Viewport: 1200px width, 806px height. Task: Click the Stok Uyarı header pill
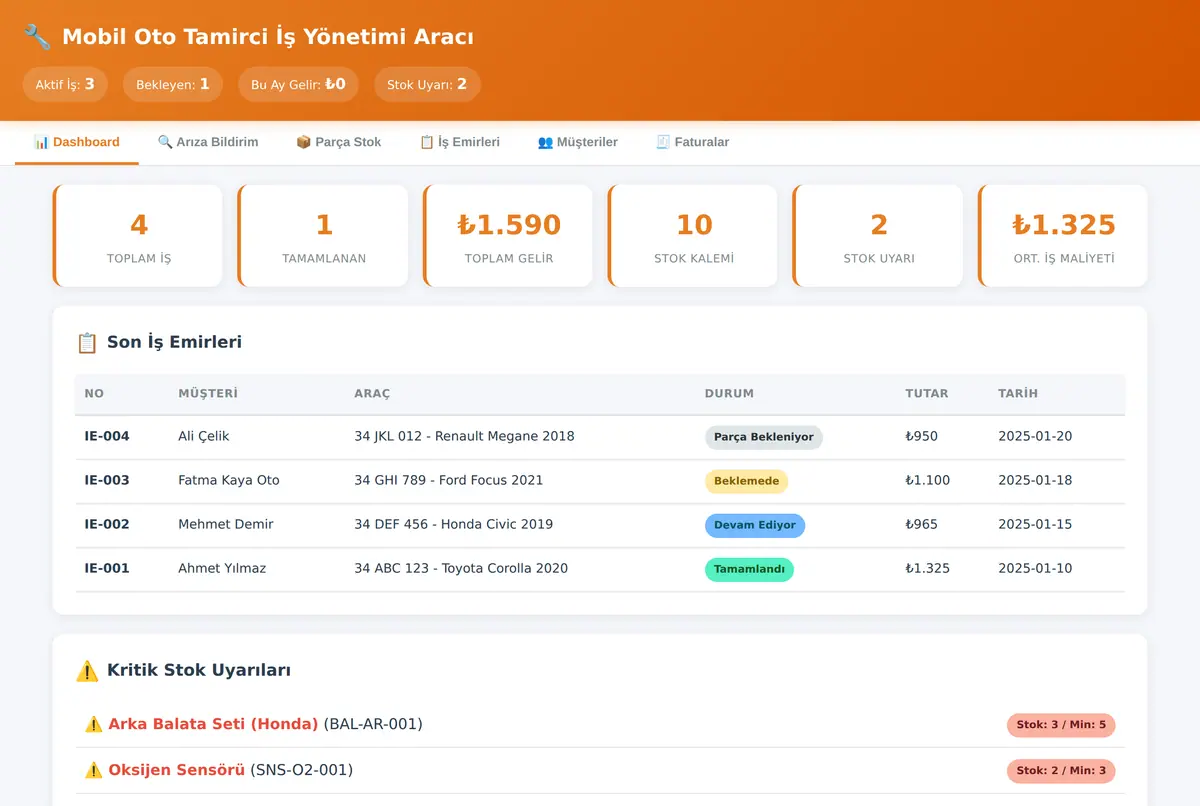[x=427, y=84]
